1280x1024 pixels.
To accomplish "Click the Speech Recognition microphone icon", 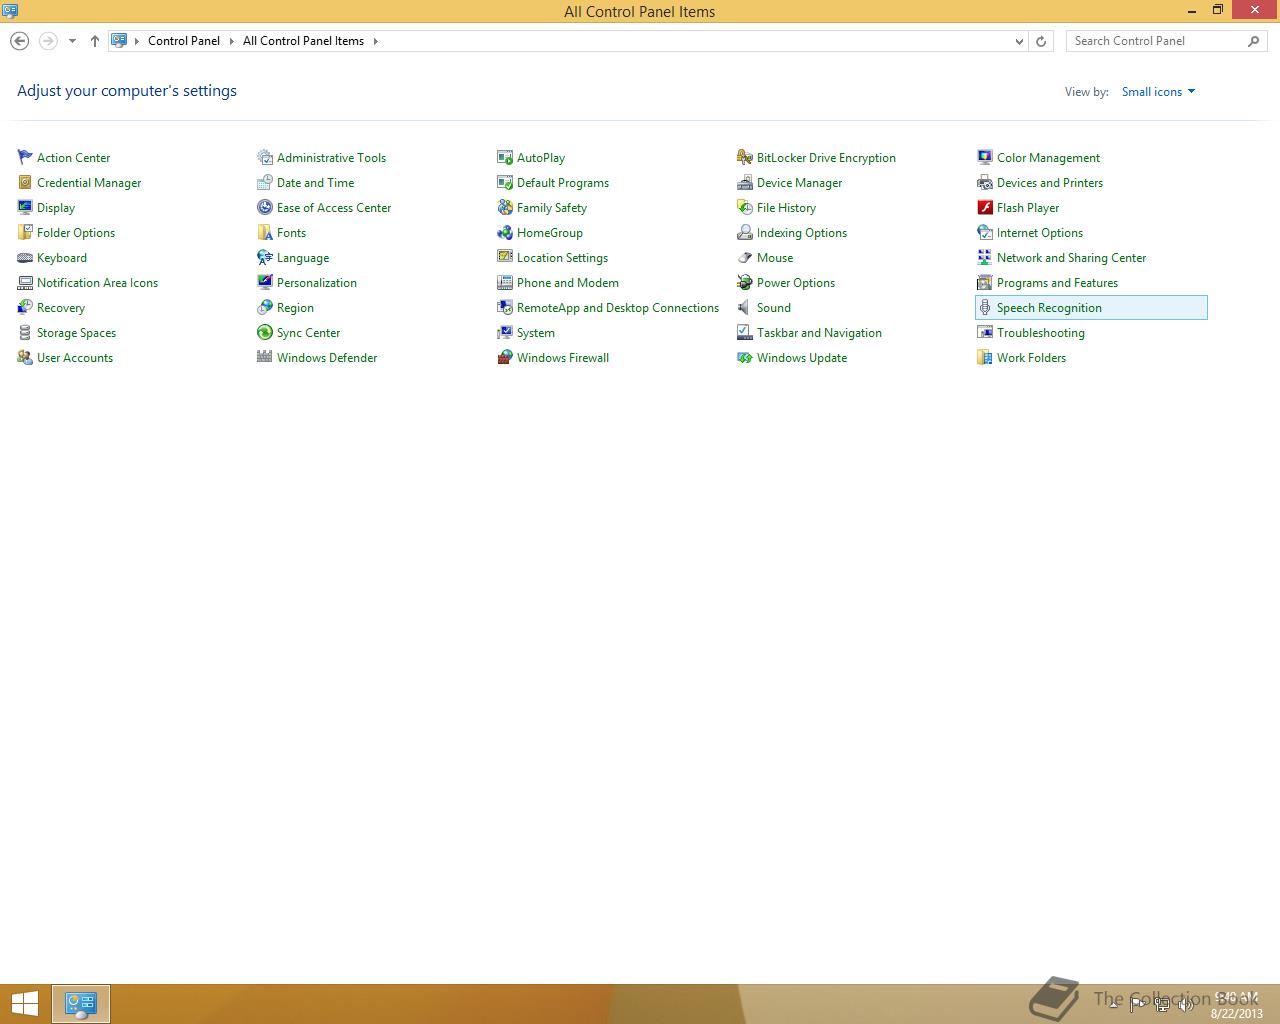I will tap(985, 307).
